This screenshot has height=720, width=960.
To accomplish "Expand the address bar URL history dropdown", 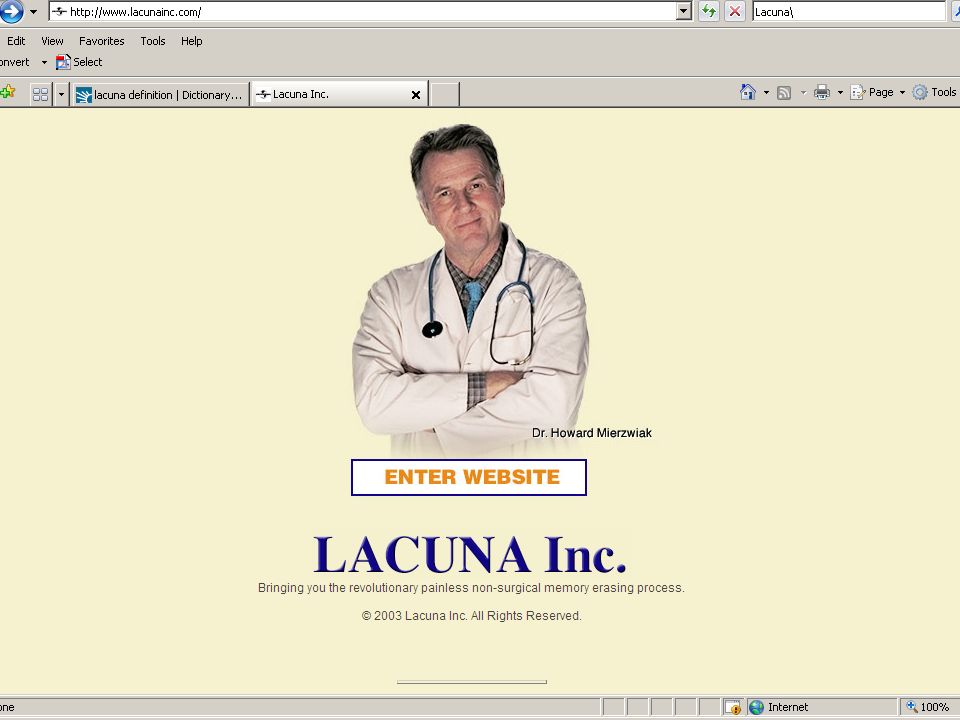I will pyautogui.click(x=684, y=12).
